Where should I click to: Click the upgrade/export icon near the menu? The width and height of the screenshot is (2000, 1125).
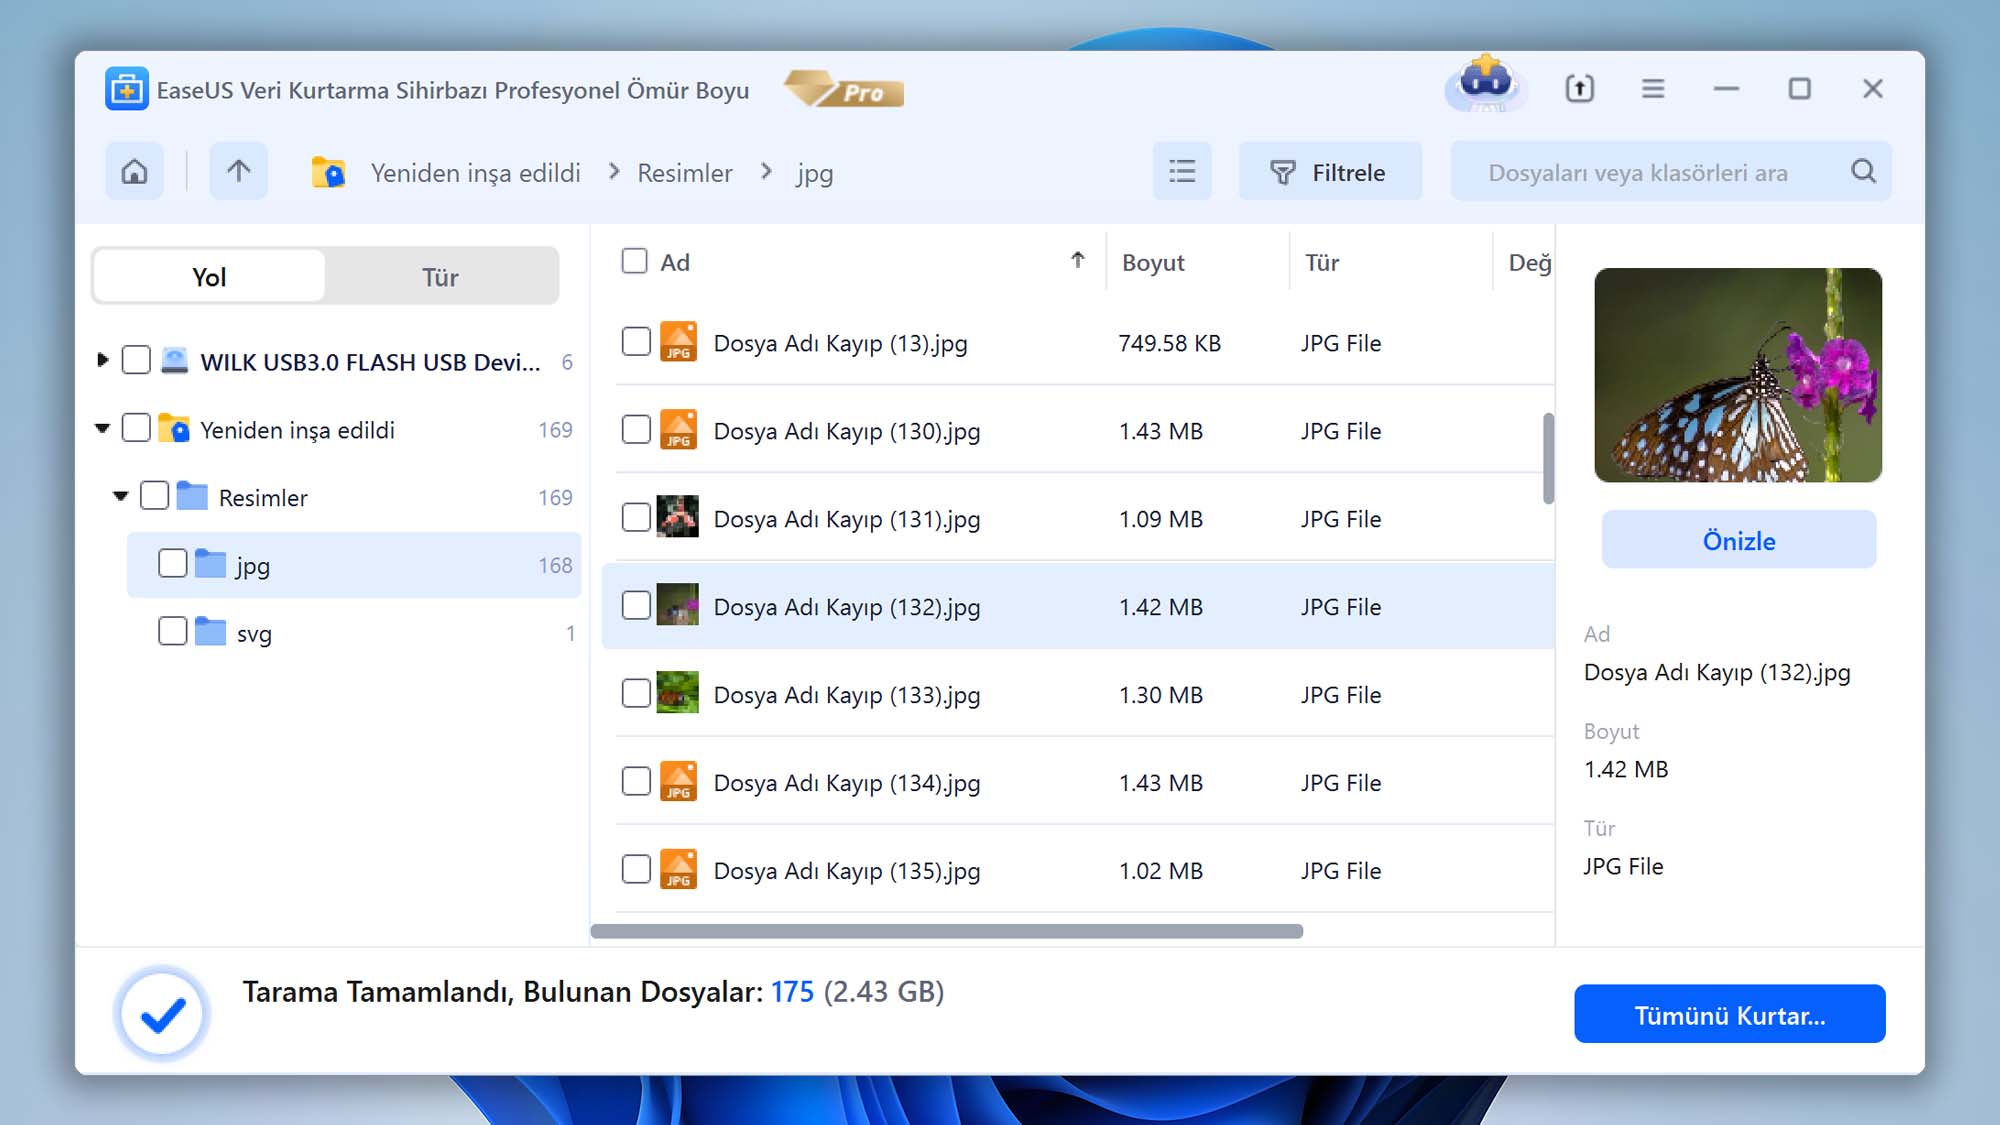[1578, 88]
